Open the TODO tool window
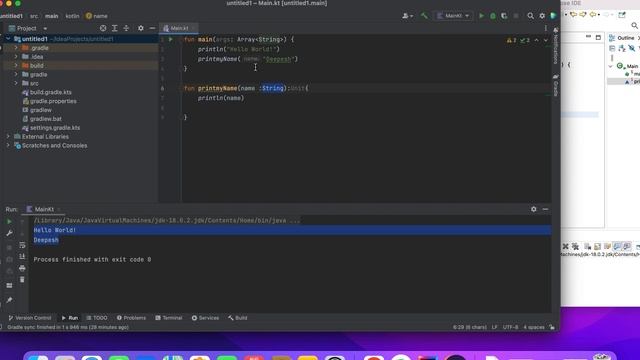640x360 pixels. (97, 318)
